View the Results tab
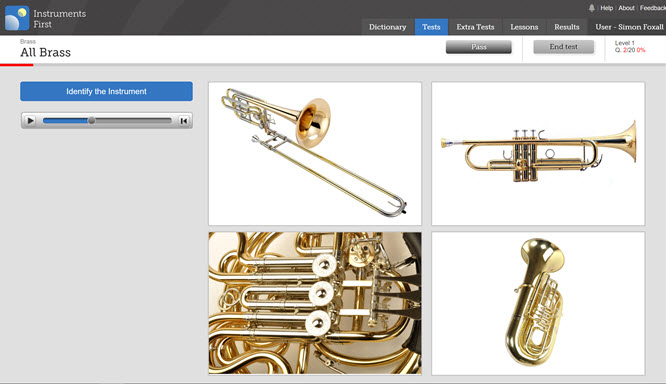The image size is (666, 384). pyautogui.click(x=567, y=27)
